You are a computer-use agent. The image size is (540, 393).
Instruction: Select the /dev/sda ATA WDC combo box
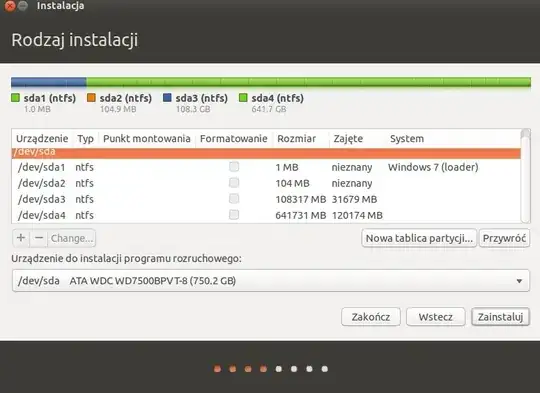click(x=271, y=281)
